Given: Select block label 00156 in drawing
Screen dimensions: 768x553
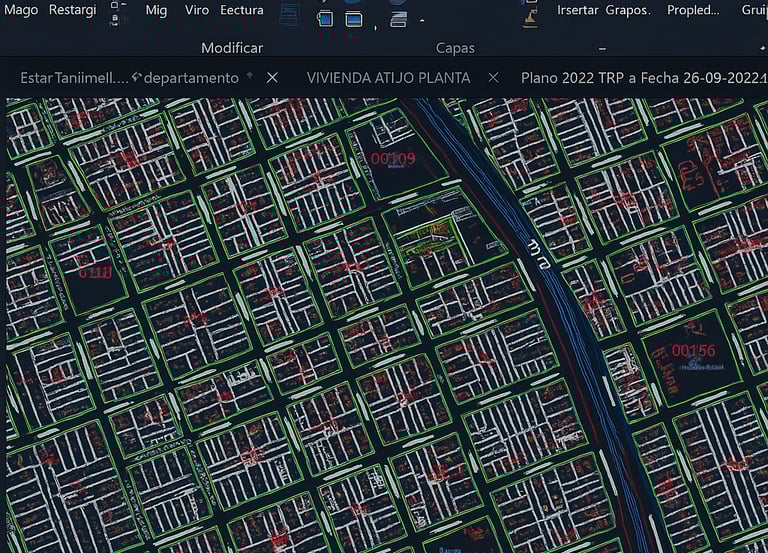Looking at the screenshot, I should pos(693,351).
